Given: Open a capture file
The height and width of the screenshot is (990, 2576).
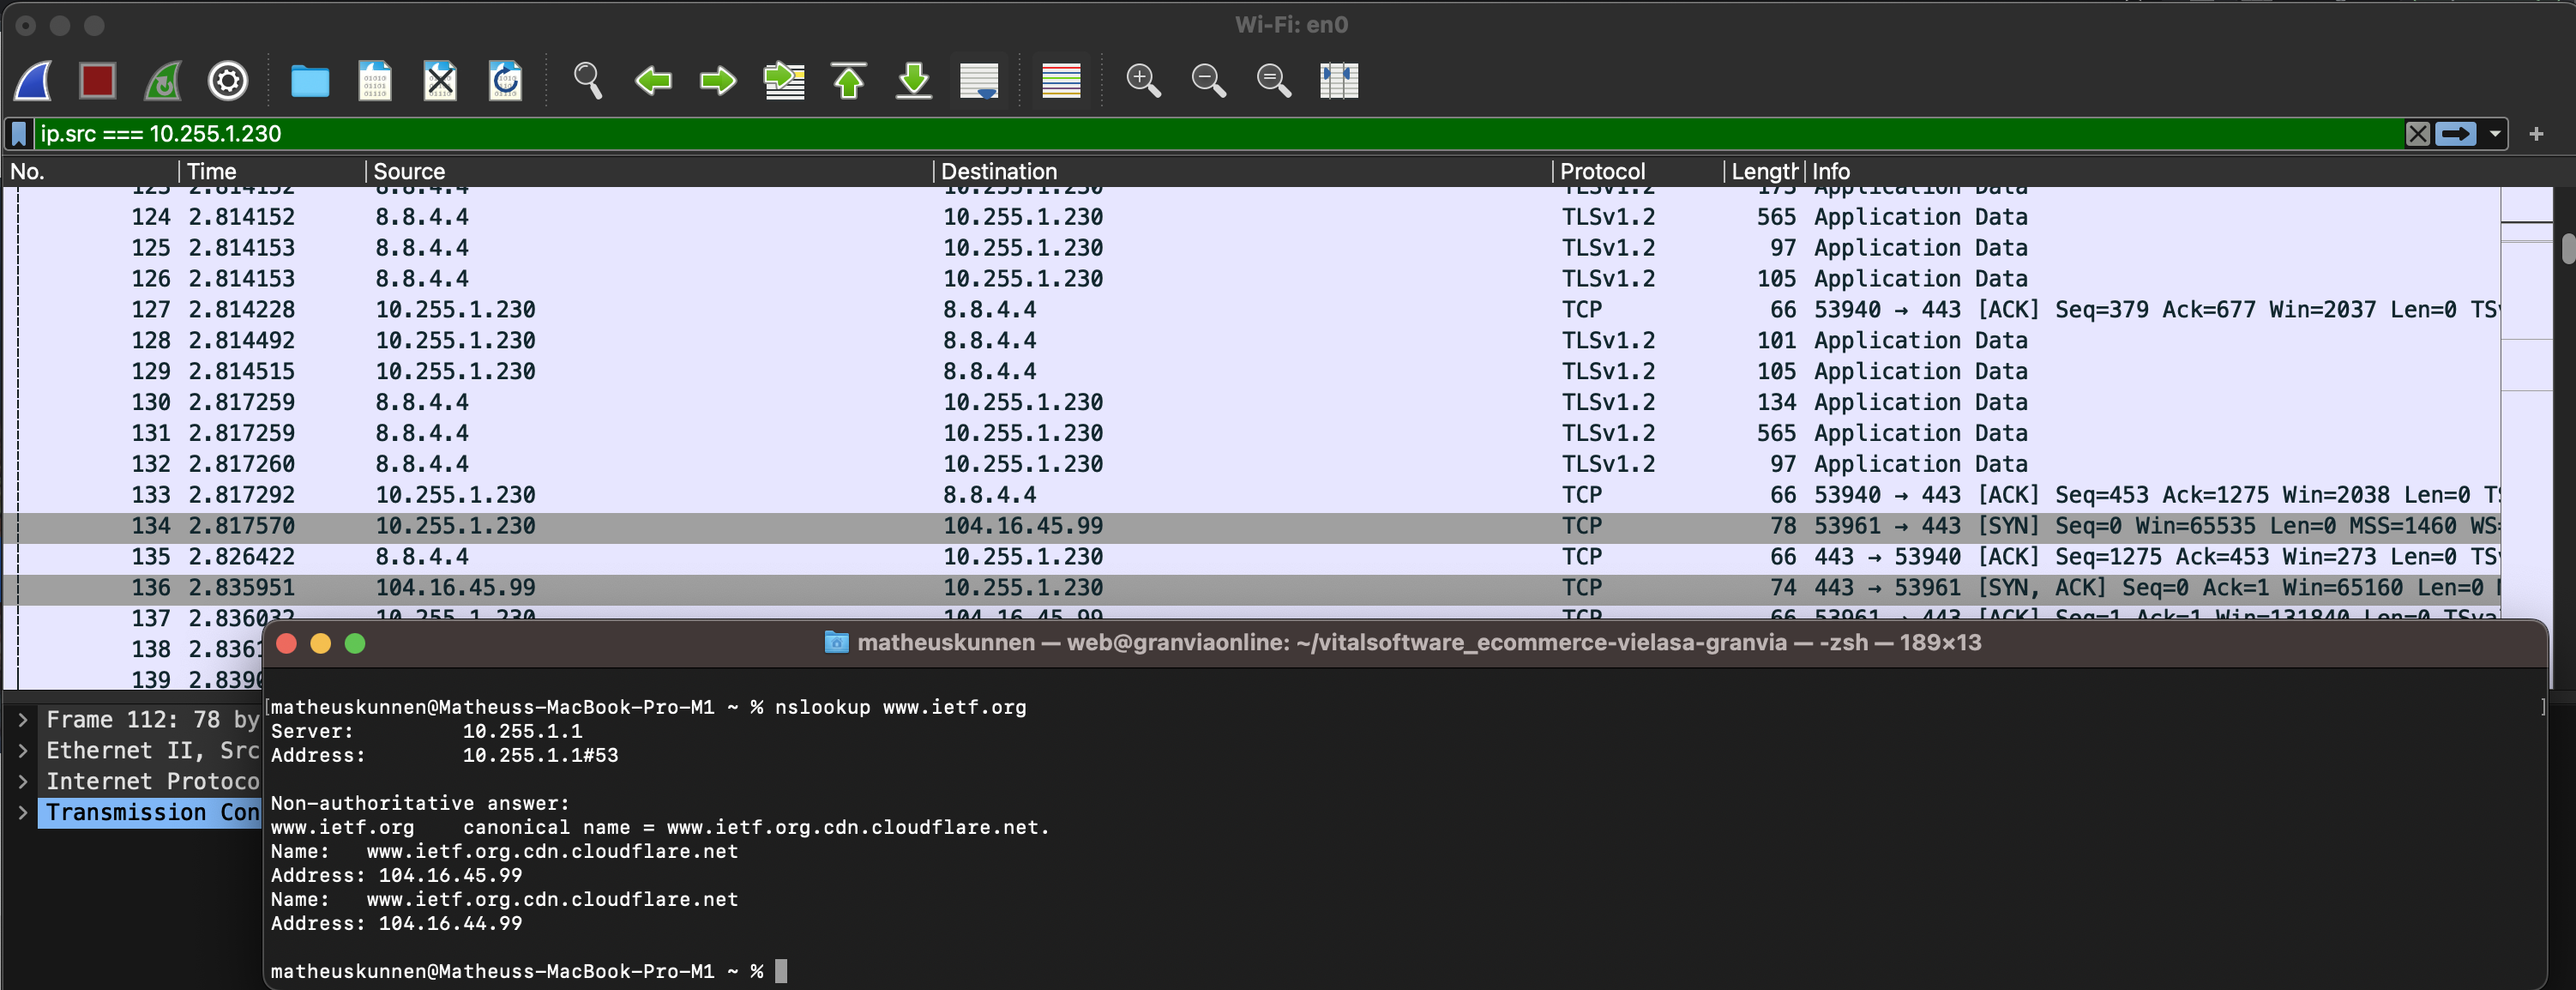Looking at the screenshot, I should pyautogui.click(x=309, y=80).
